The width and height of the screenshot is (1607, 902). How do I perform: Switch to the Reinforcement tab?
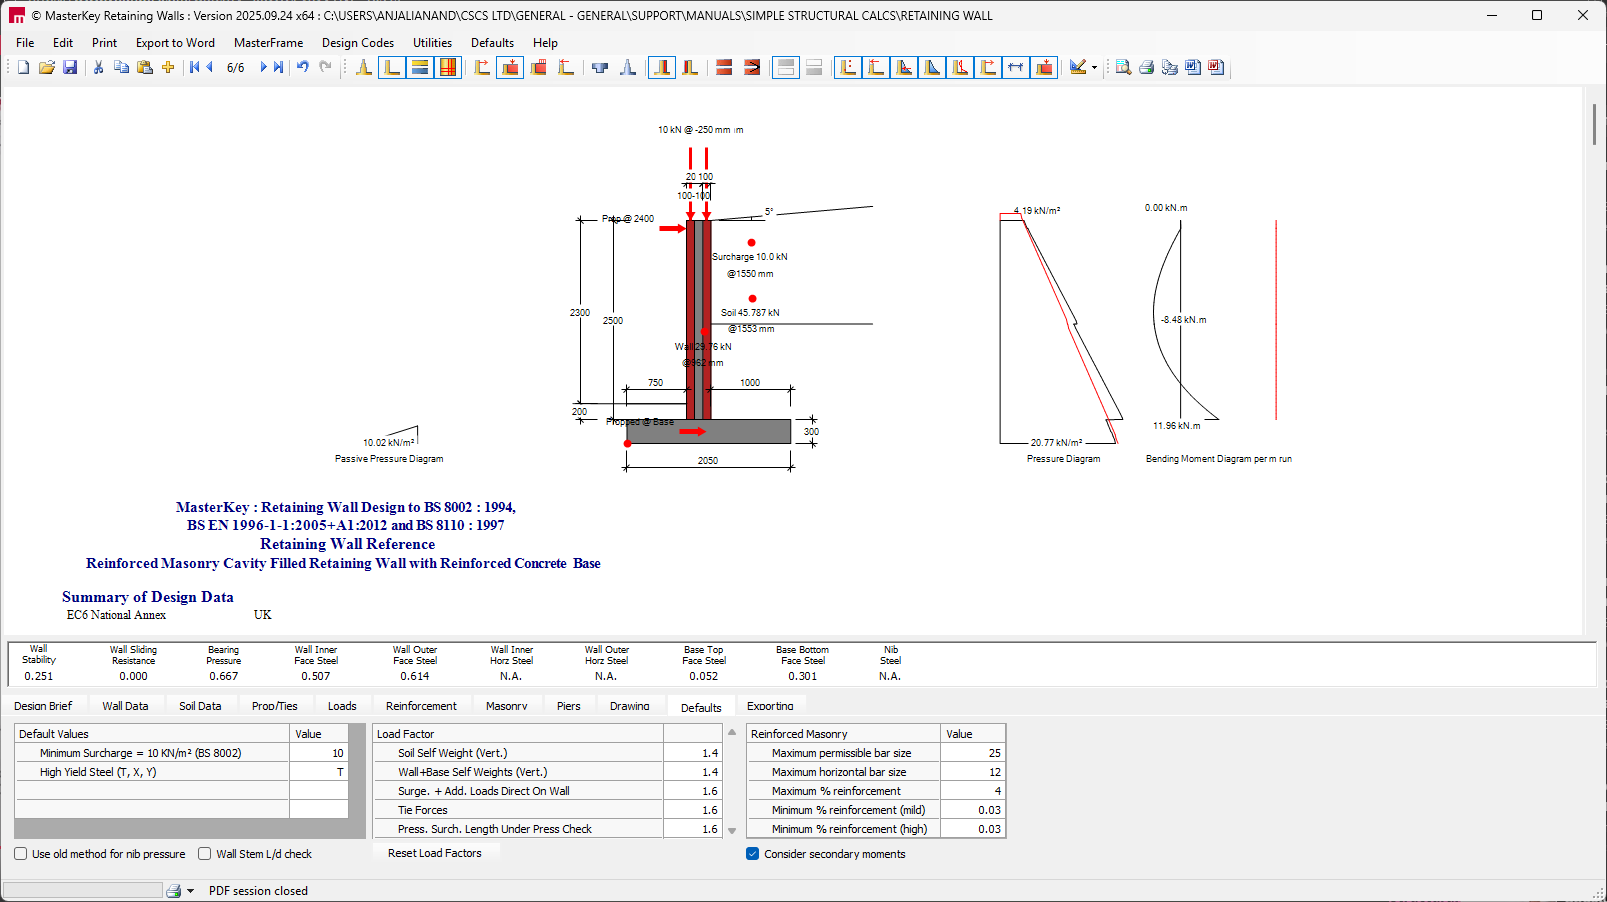[421, 706]
